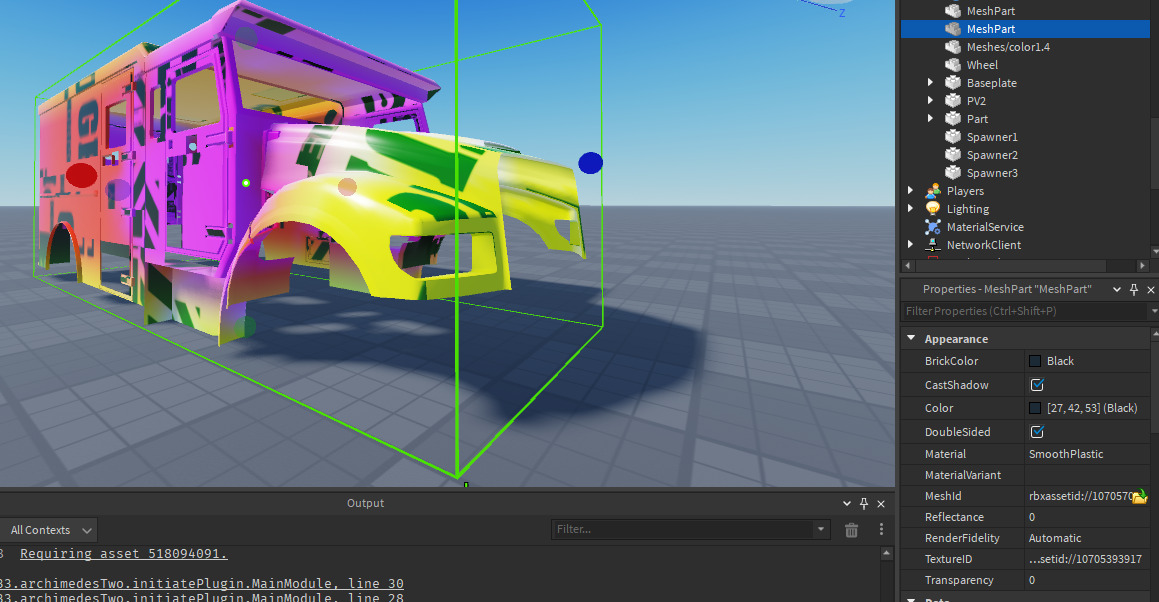Viewport: 1159px width, 602px height.
Task: Collapse the Appearance property section
Action: (911, 338)
